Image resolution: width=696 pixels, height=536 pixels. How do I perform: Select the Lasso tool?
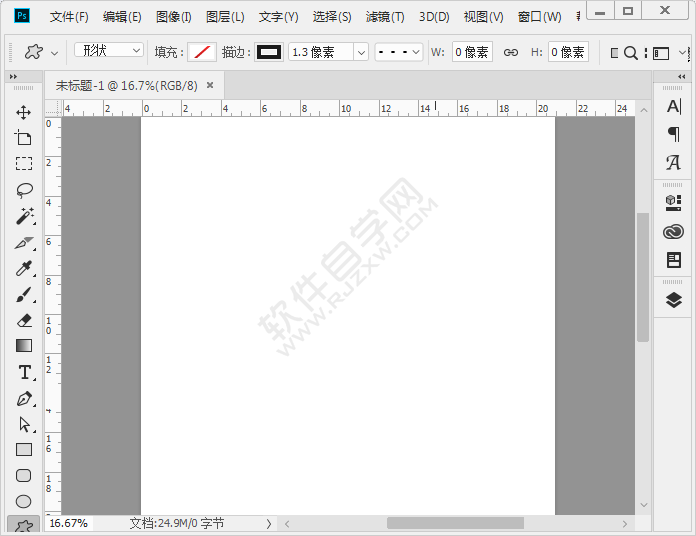tap(24, 190)
